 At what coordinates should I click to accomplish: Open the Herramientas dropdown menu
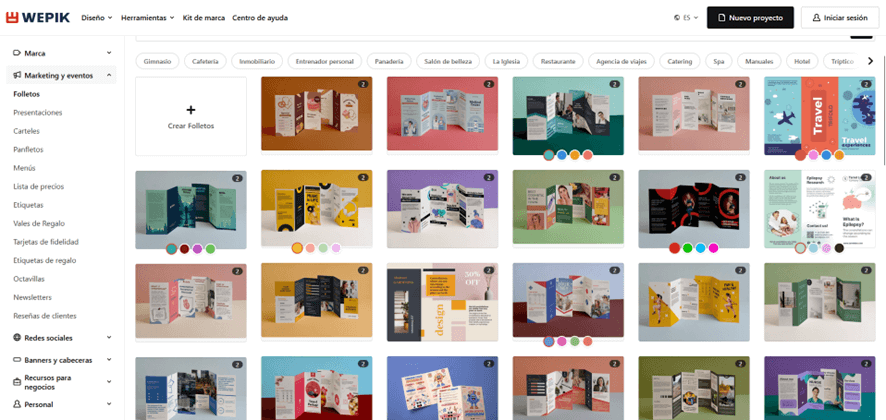click(x=147, y=18)
